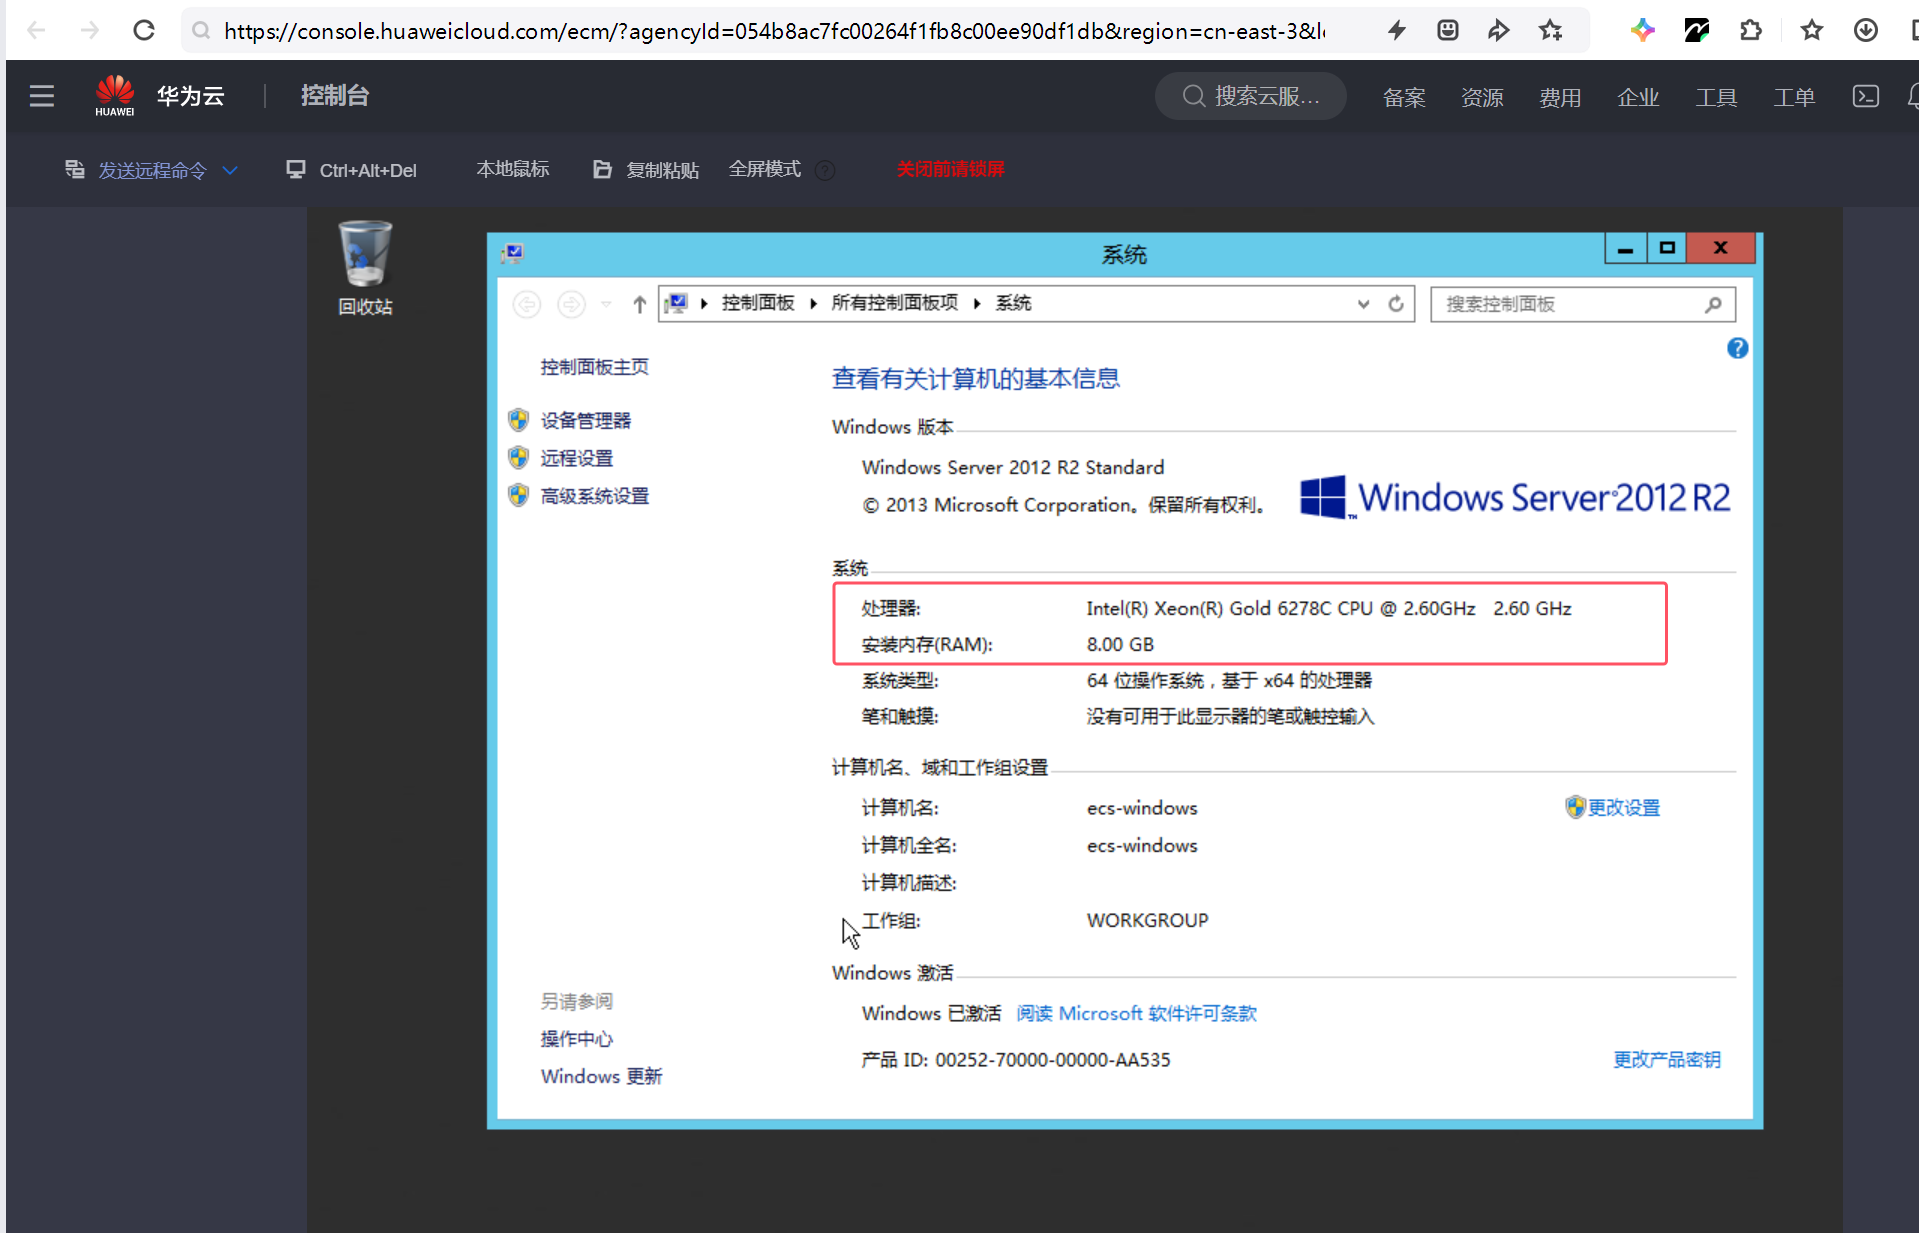Select the computer name ecs-windows

(x=1142, y=807)
